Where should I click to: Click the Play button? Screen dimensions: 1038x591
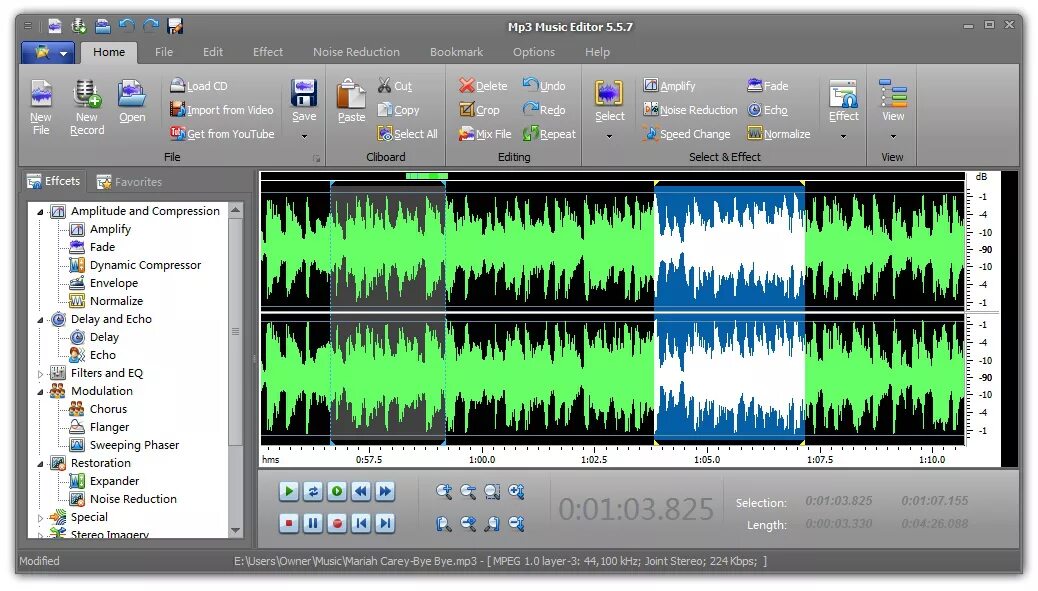pos(289,491)
